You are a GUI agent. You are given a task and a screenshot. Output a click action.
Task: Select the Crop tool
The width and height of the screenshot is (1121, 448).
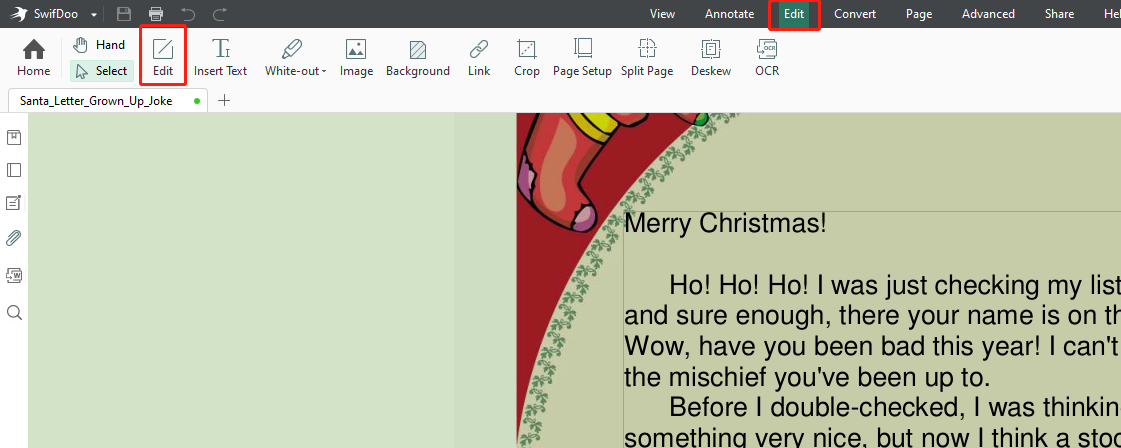pyautogui.click(x=527, y=58)
